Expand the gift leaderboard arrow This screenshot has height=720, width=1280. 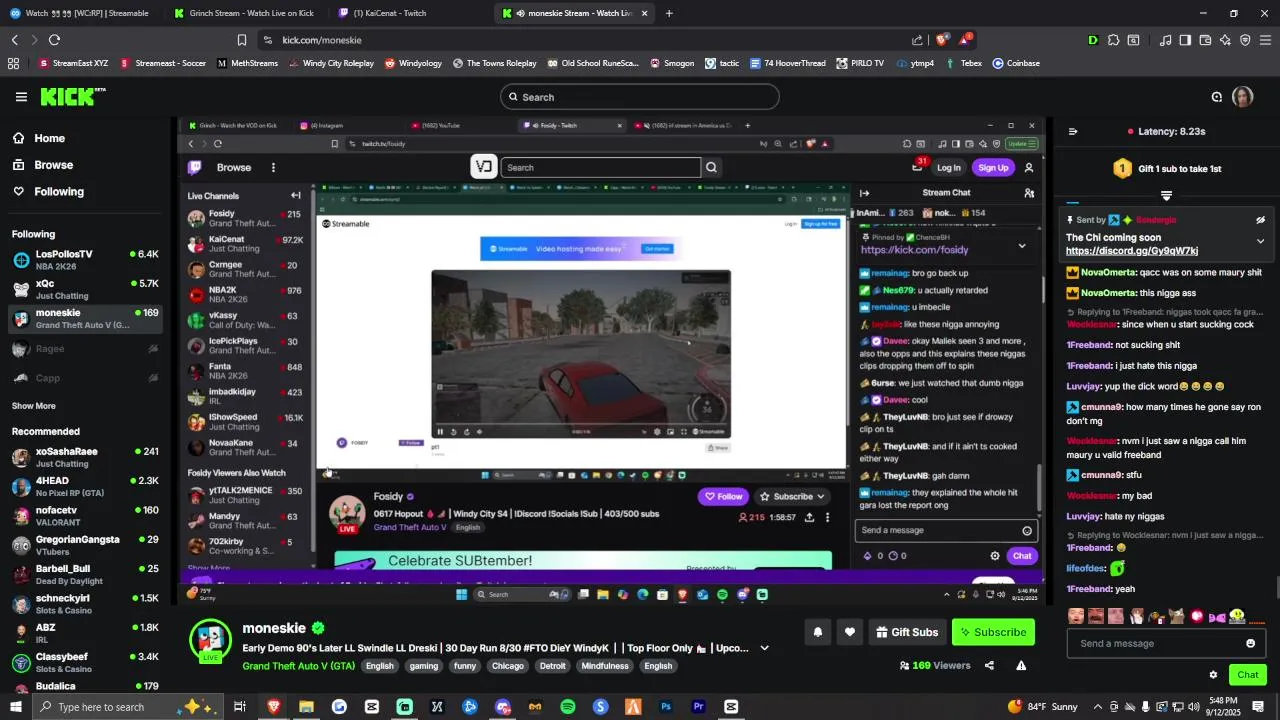click(1166, 195)
